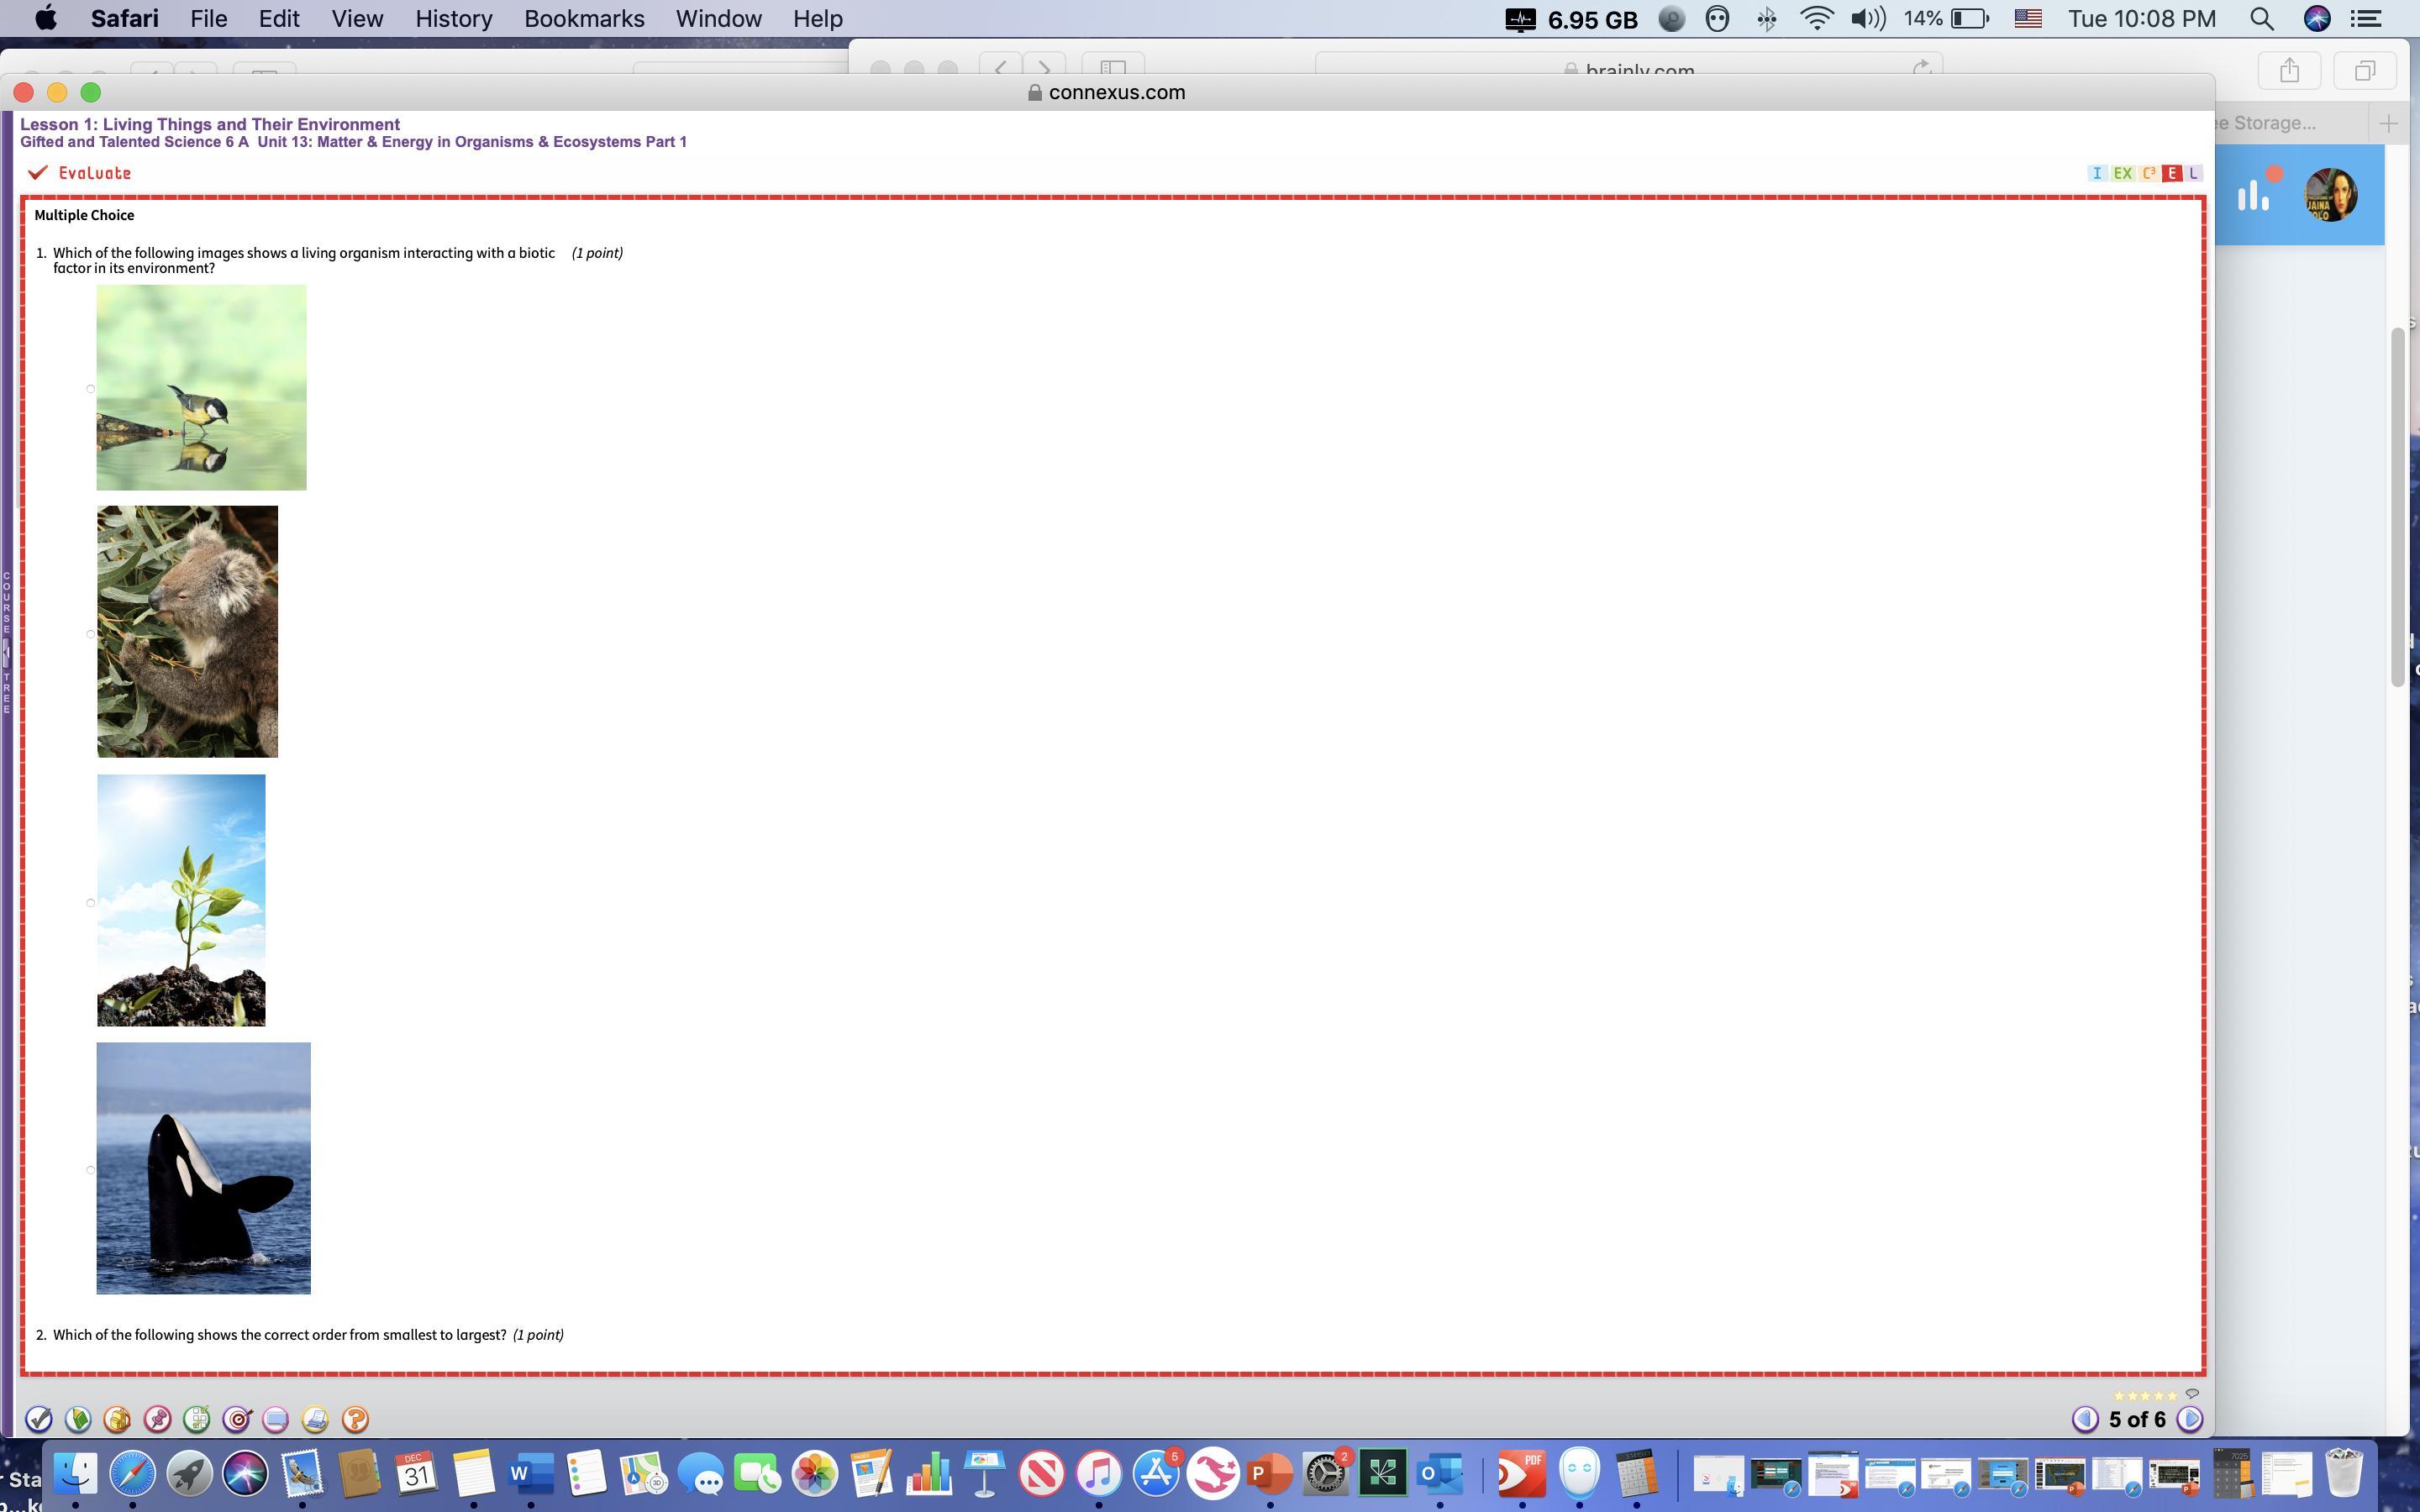Click the L lesson section button
The image size is (2420, 1512).
[2194, 173]
